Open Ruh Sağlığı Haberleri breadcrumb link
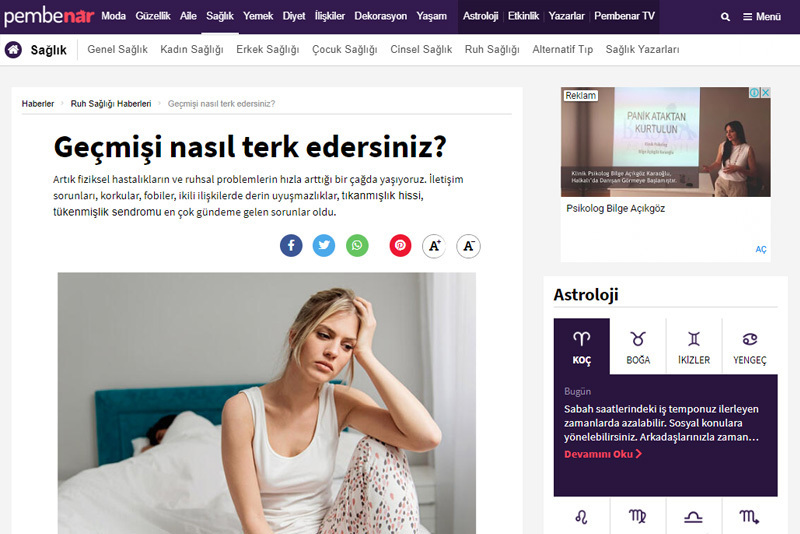 point(111,104)
